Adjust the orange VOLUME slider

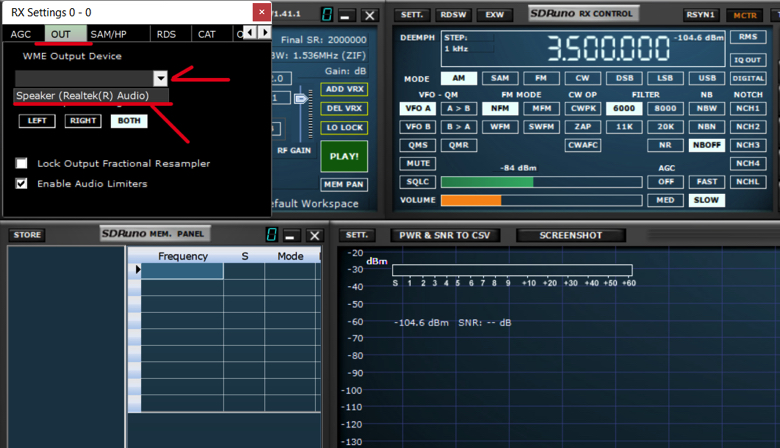click(x=541, y=200)
